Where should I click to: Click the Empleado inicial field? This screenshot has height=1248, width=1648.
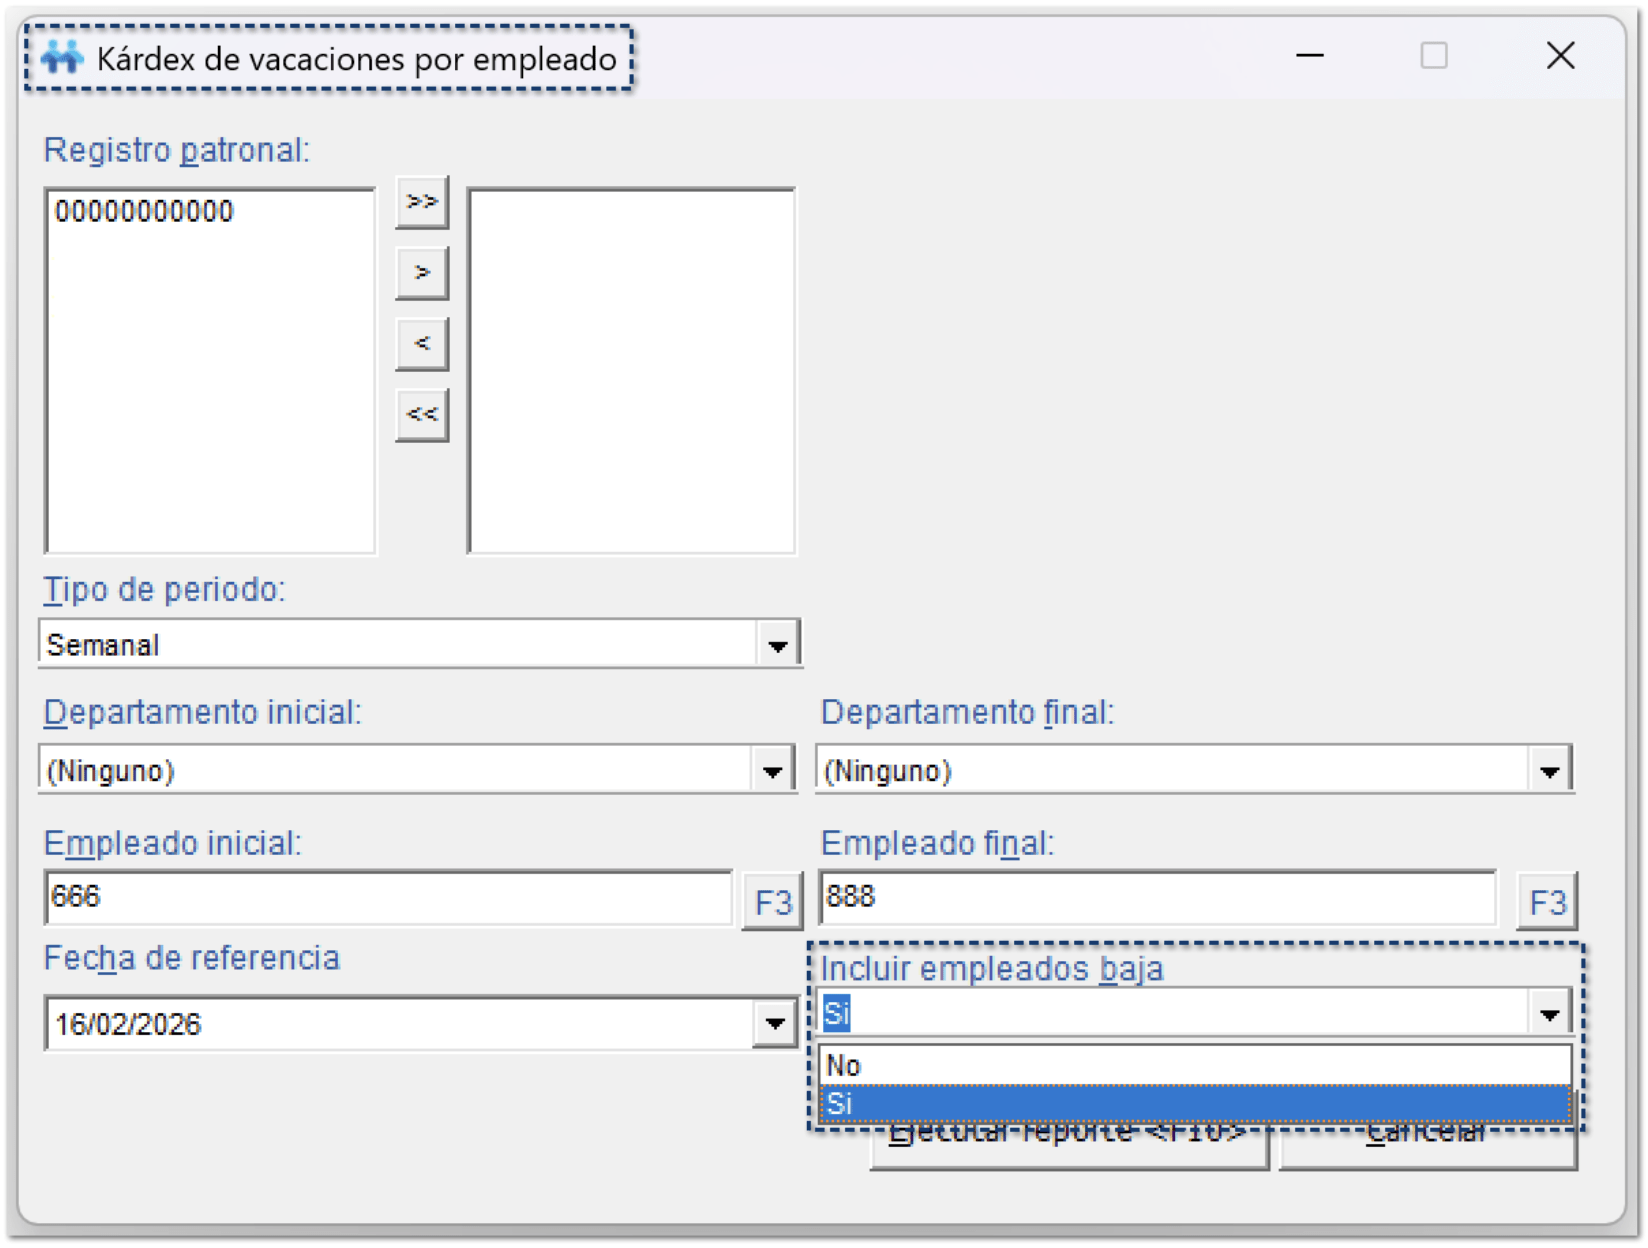click(x=388, y=897)
